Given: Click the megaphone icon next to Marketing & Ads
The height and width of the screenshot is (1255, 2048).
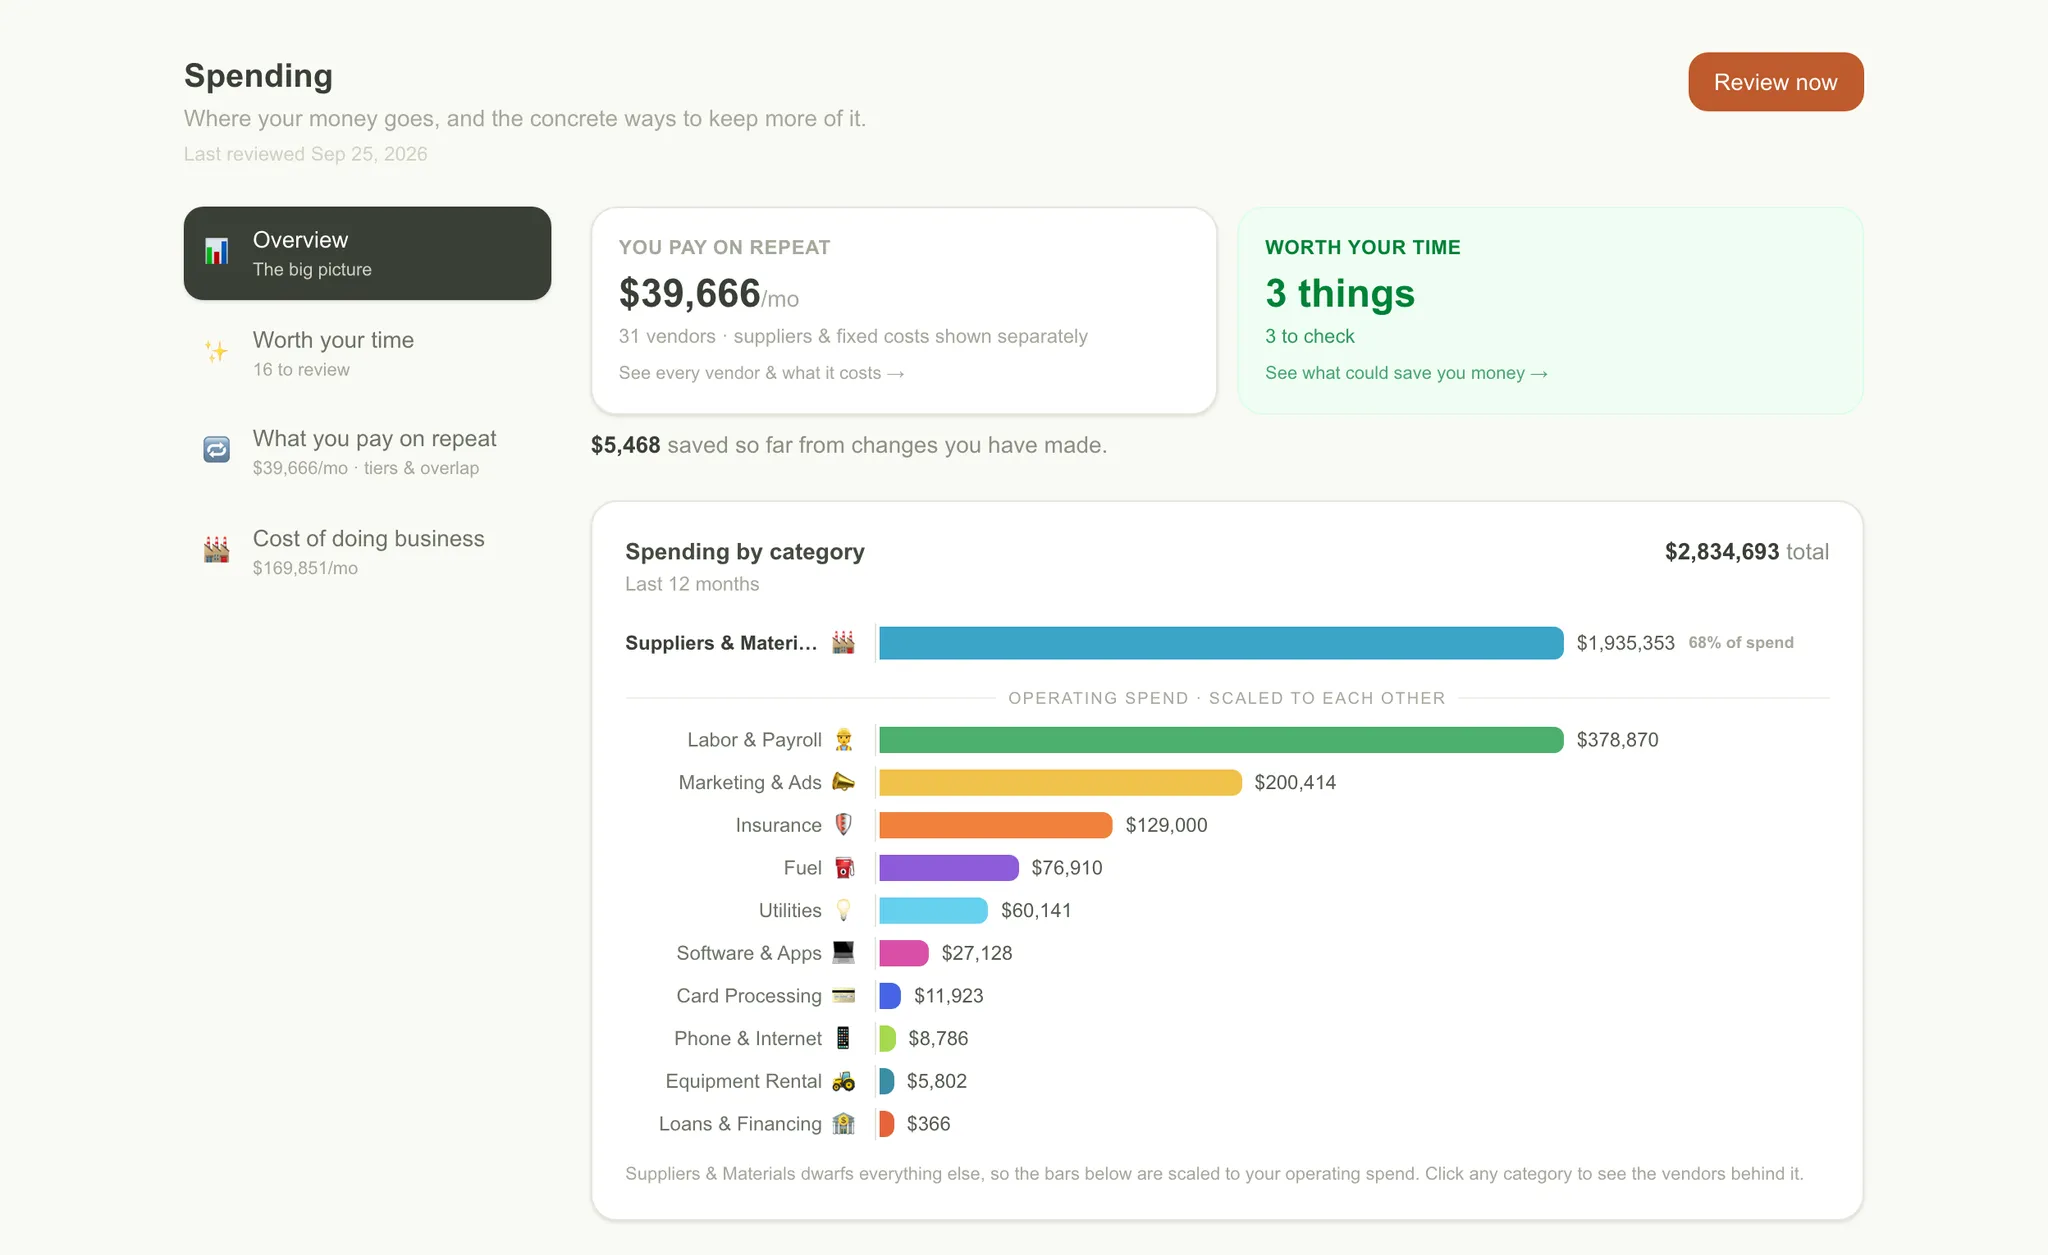Looking at the screenshot, I should pyautogui.click(x=843, y=782).
